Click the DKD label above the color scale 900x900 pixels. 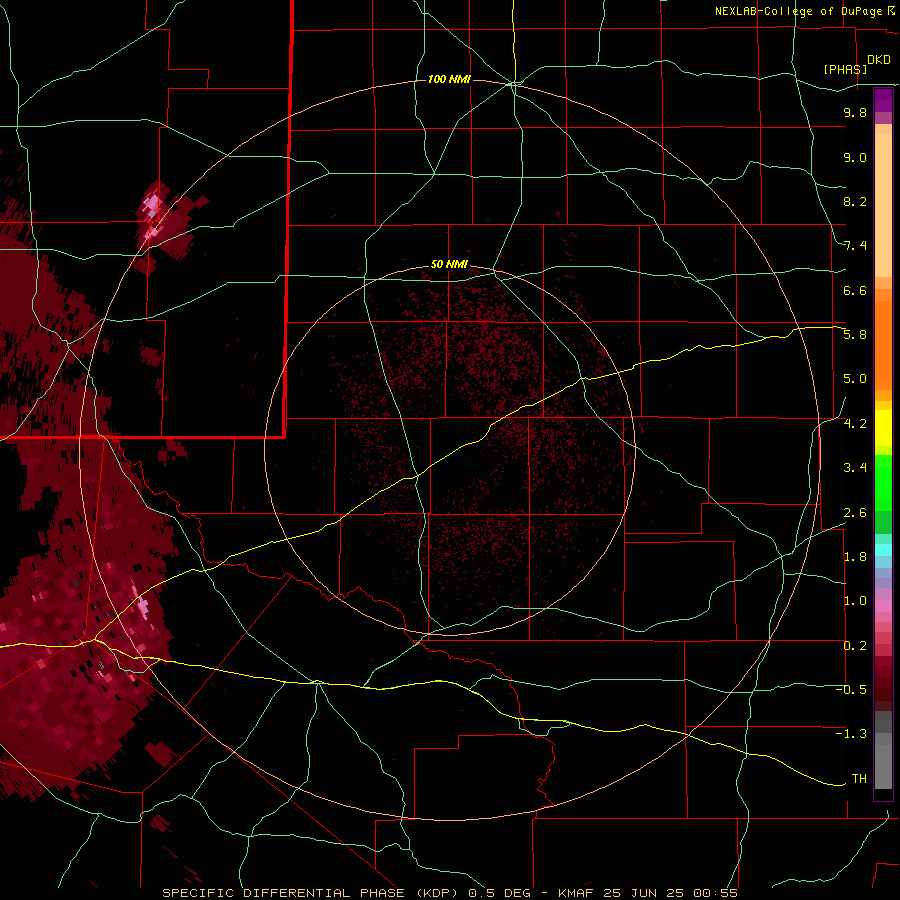[879, 60]
